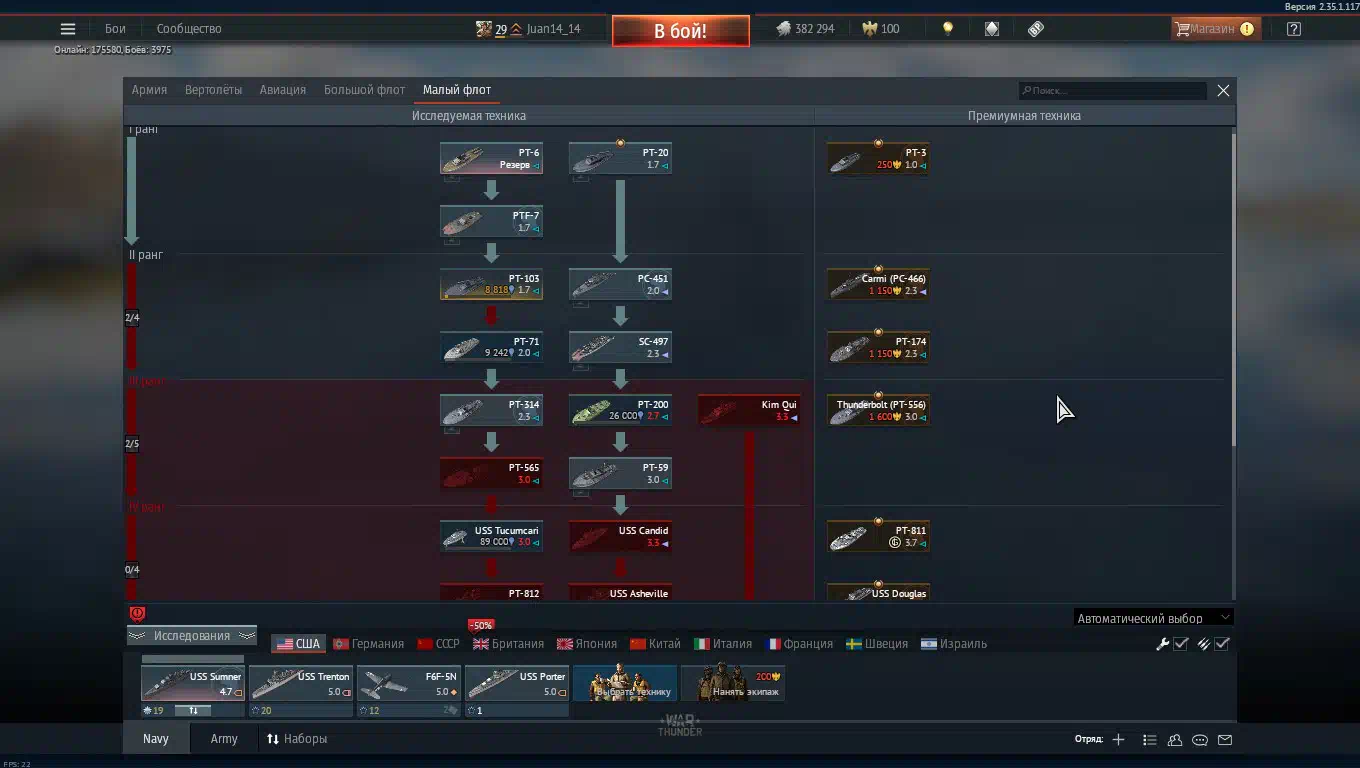Select the Малый флот tab
1360x768 pixels.
coord(457,90)
